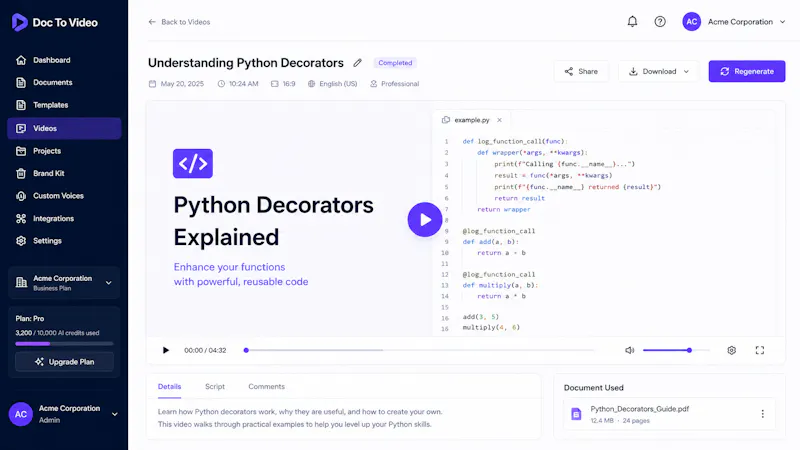Click the May 20, 2025 date
The height and width of the screenshot is (450, 800).
point(182,84)
